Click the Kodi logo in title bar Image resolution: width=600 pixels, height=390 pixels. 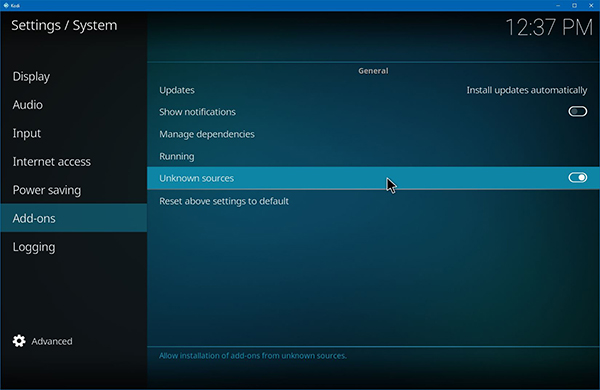pyautogui.click(x=6, y=5)
